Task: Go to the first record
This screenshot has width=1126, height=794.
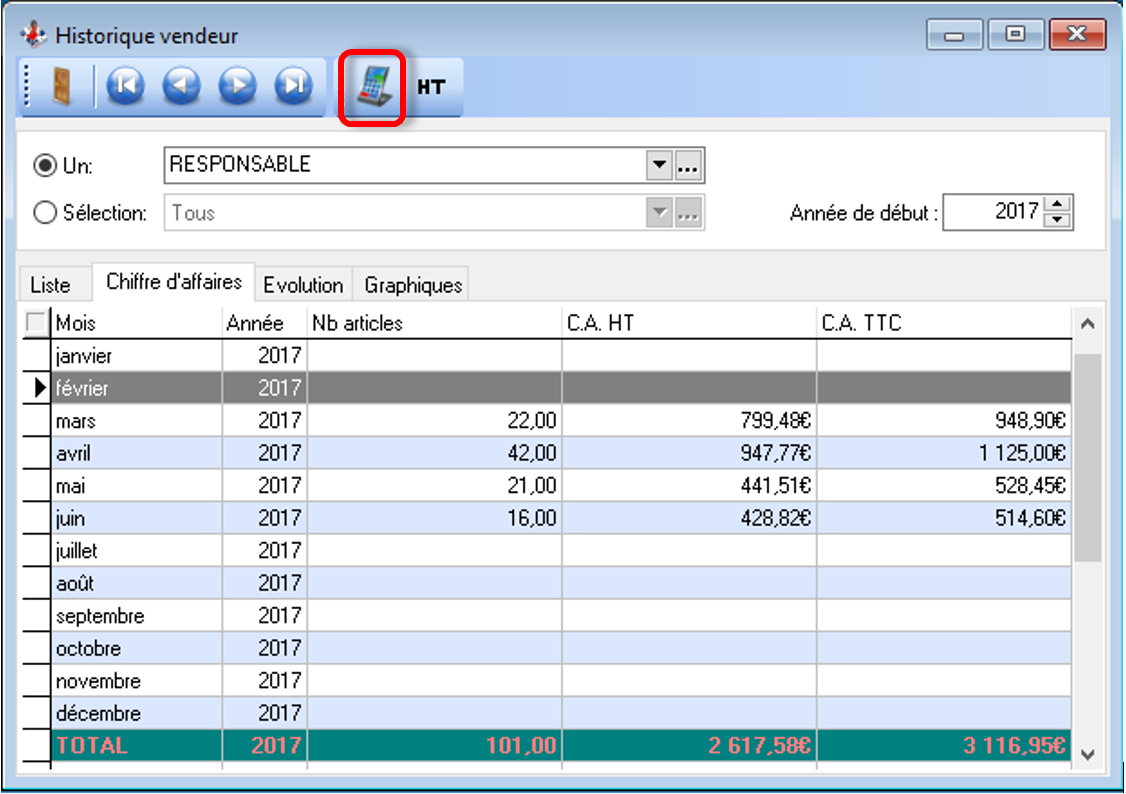Action: 125,87
